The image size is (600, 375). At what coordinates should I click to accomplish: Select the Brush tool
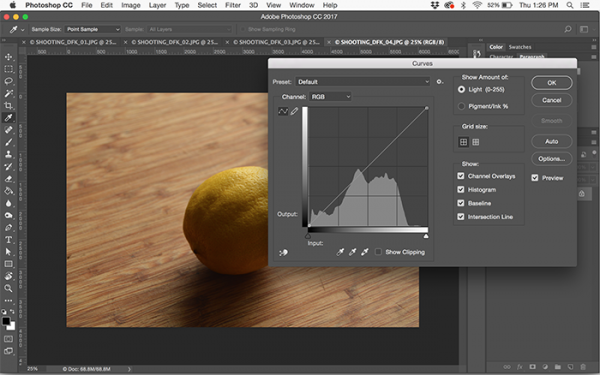(8, 142)
